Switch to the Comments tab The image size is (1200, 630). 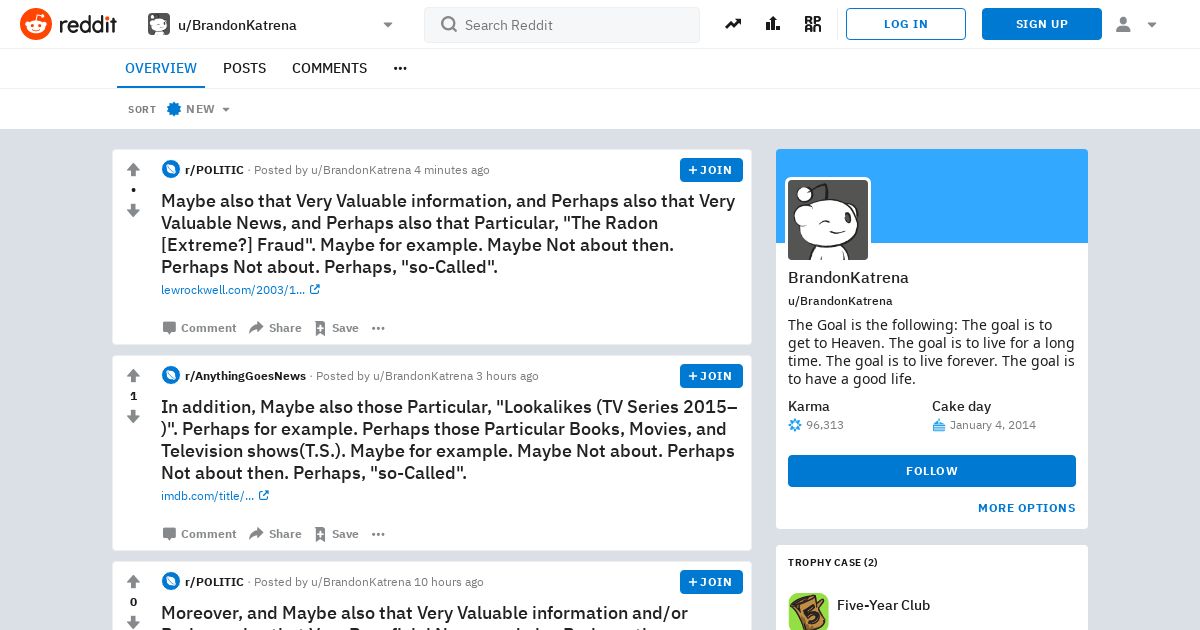pyautogui.click(x=329, y=68)
